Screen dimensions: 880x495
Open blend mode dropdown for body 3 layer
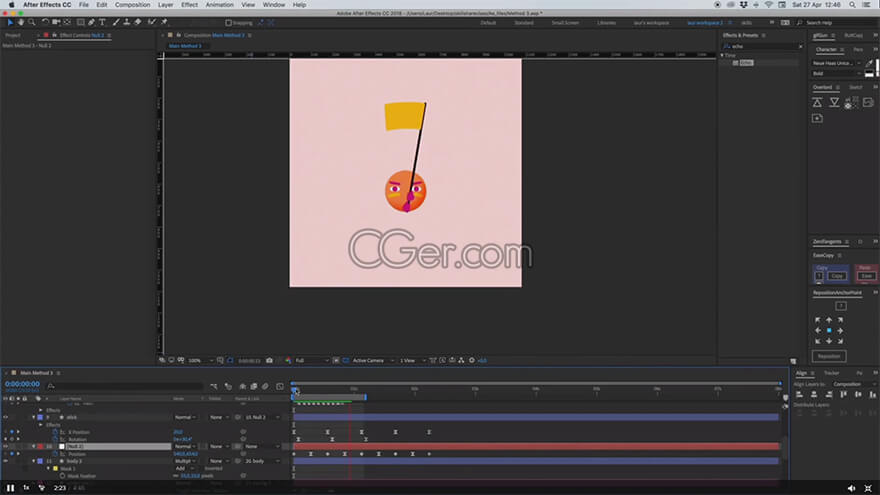pyautogui.click(x=185, y=461)
